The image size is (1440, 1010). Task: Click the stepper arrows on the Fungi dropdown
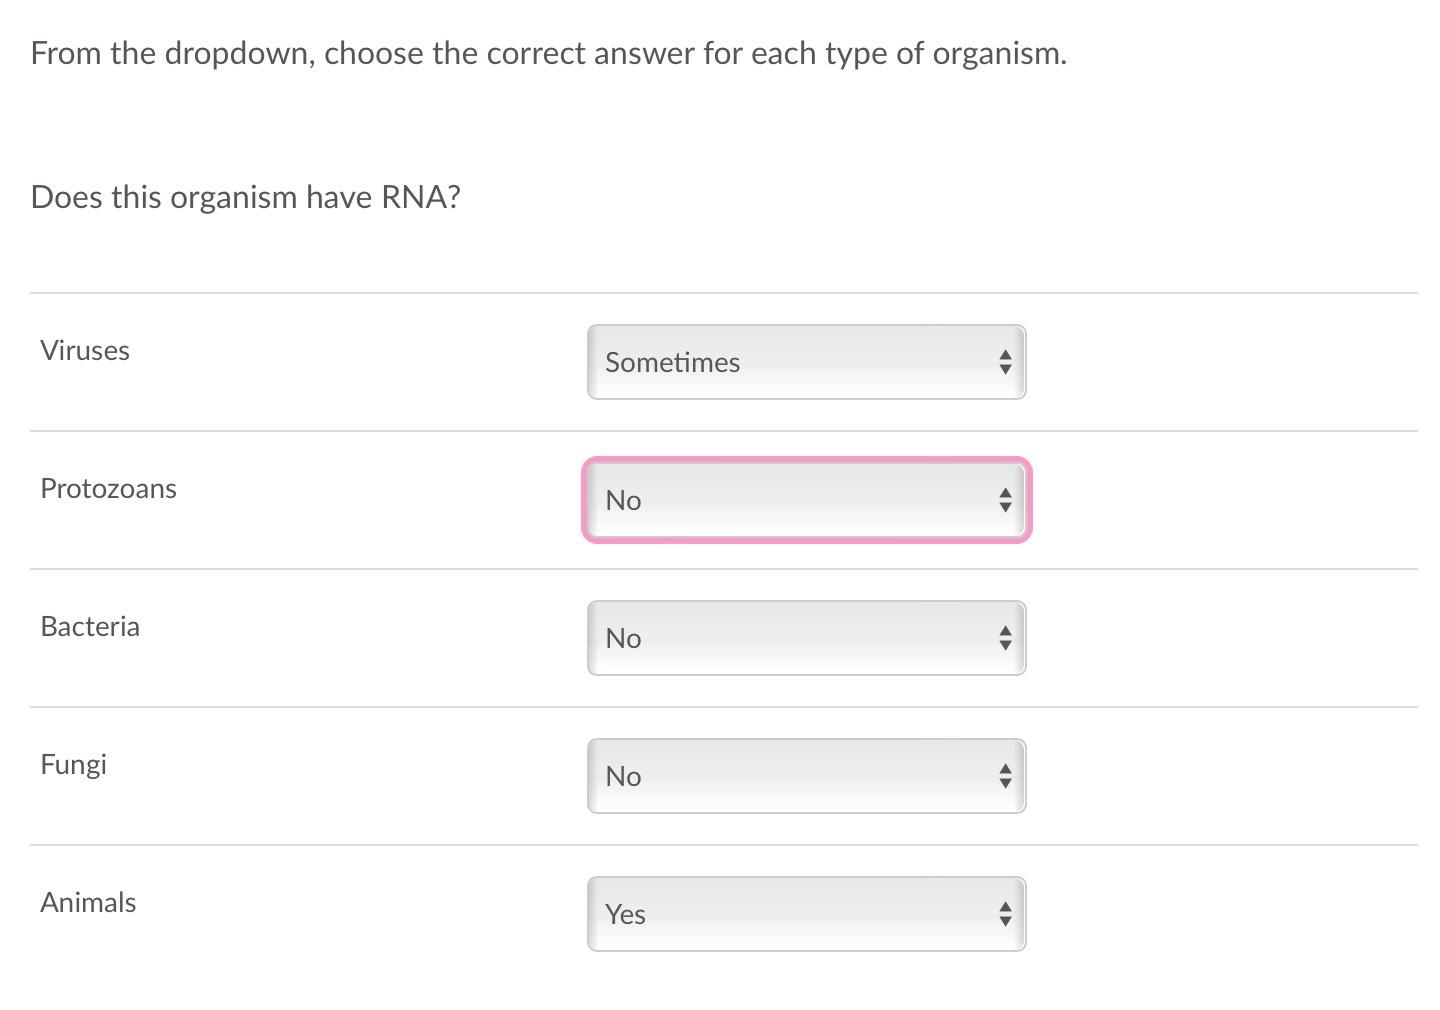[1005, 776]
